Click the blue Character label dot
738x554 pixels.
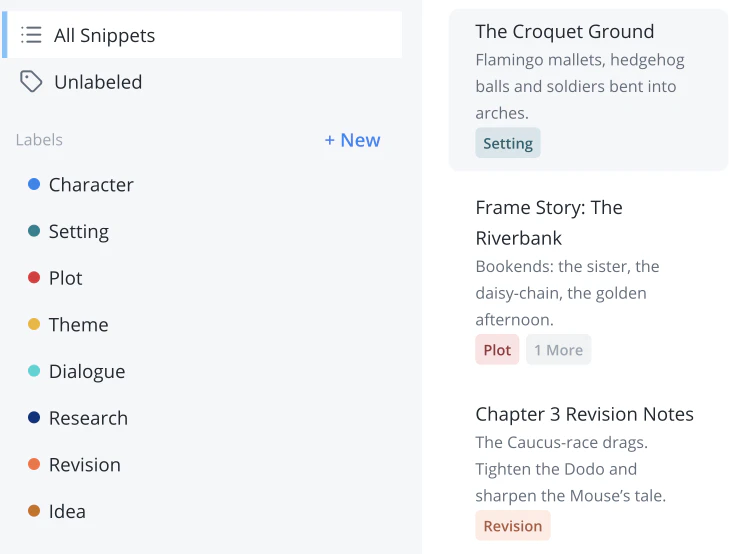[34, 184]
